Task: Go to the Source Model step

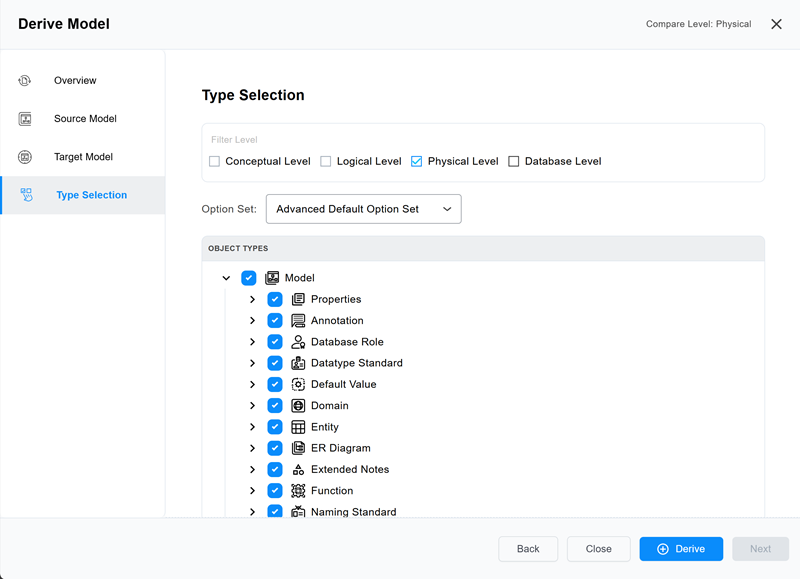Action: (x=83, y=119)
